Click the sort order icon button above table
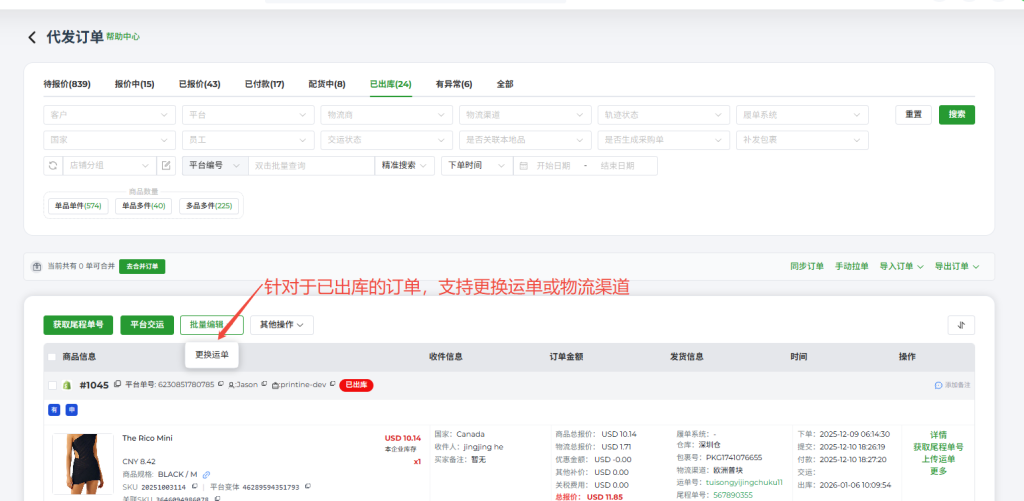Screen dimensions: 1024x501 click(x=960, y=325)
